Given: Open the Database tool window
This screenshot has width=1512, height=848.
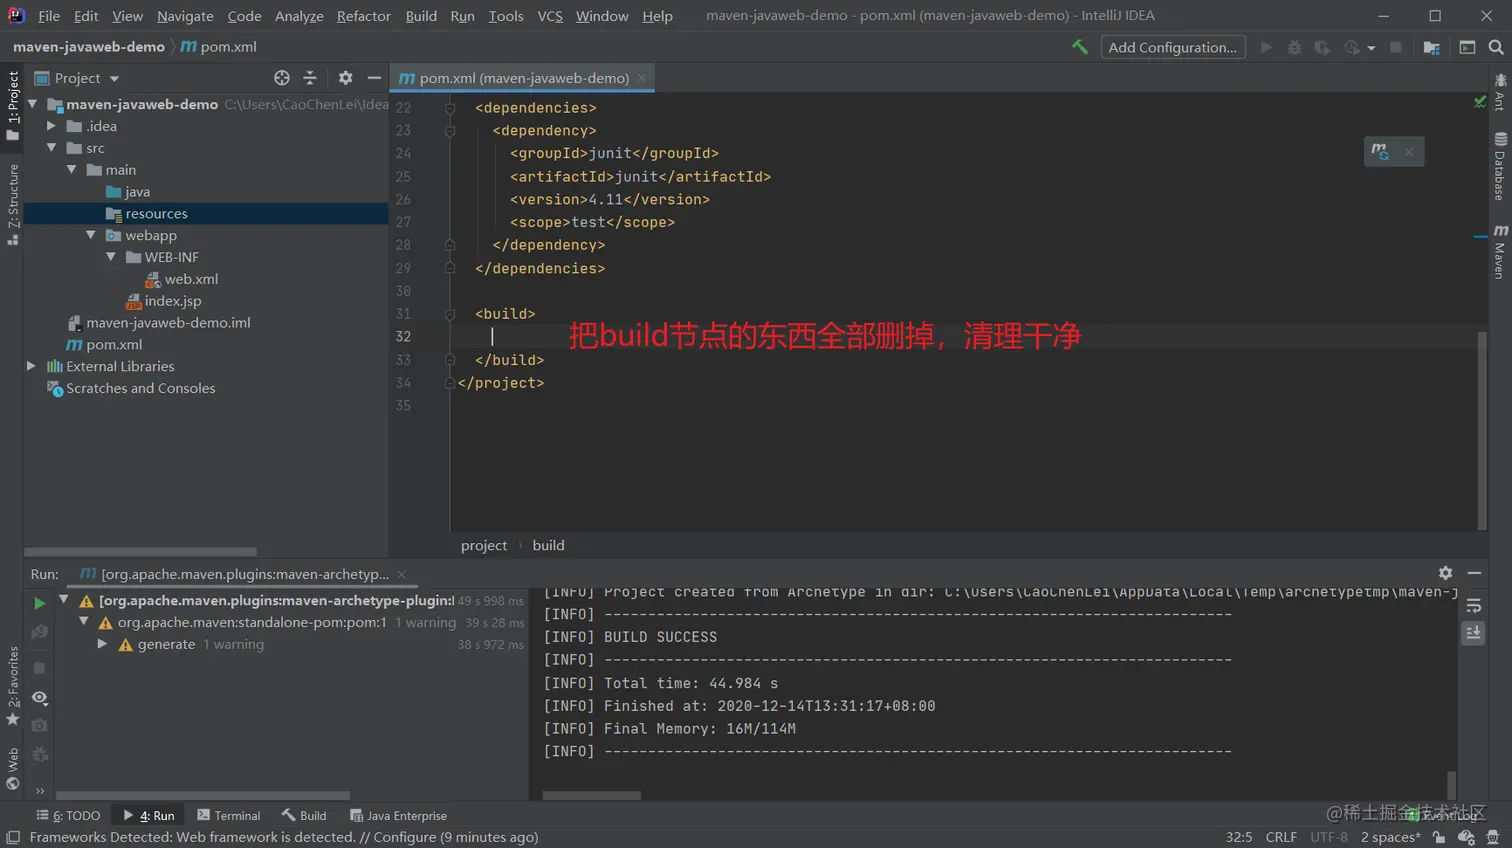Looking at the screenshot, I should click(x=1500, y=166).
